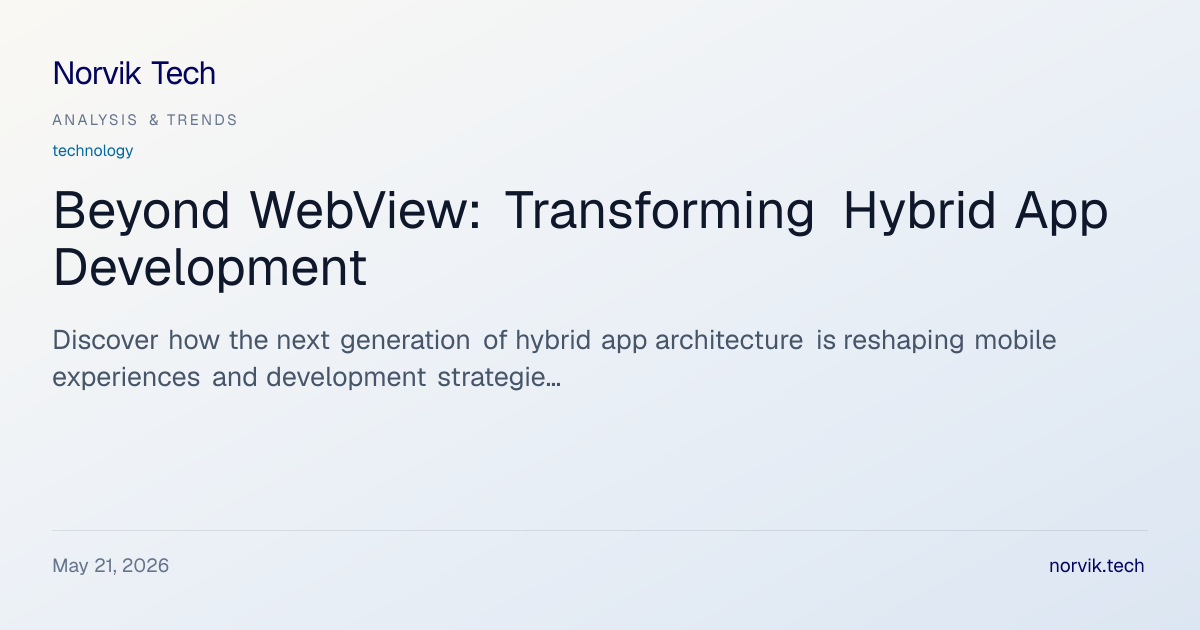
Task: Click the description starting with Discover how
Action: 554,359
